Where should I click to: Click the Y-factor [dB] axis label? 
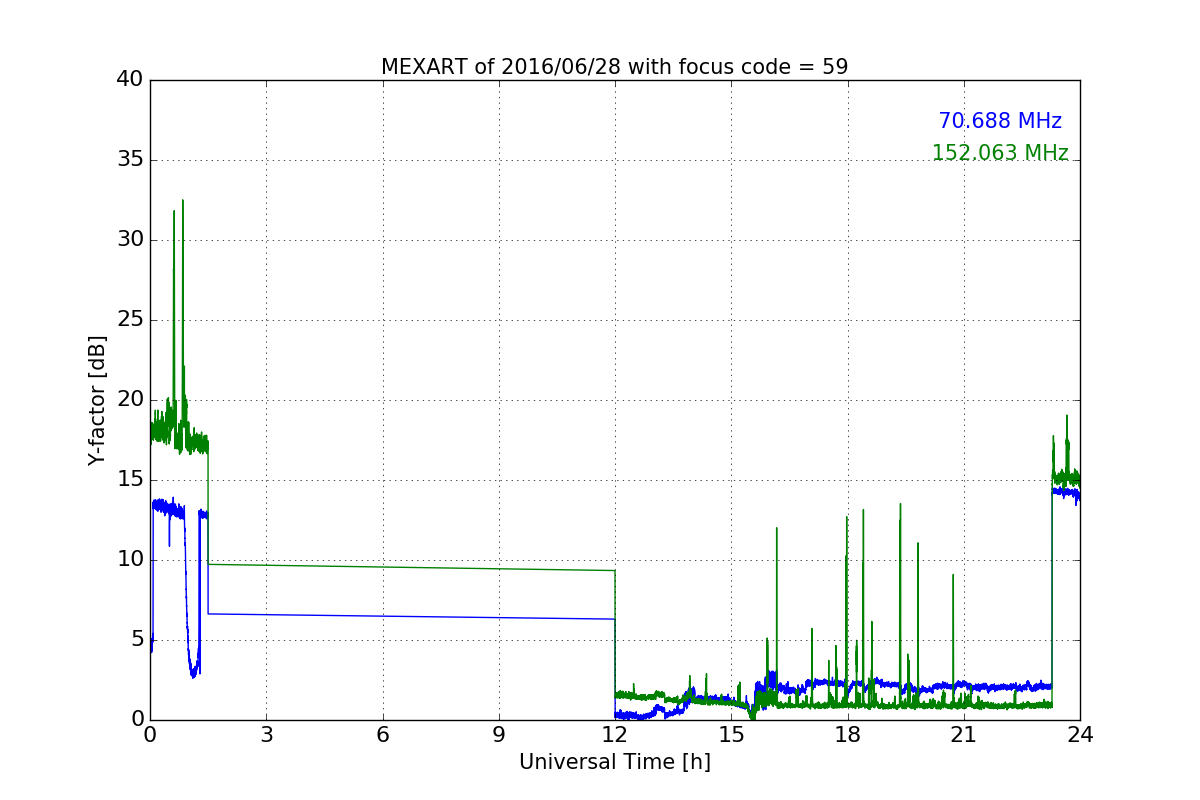point(97,400)
